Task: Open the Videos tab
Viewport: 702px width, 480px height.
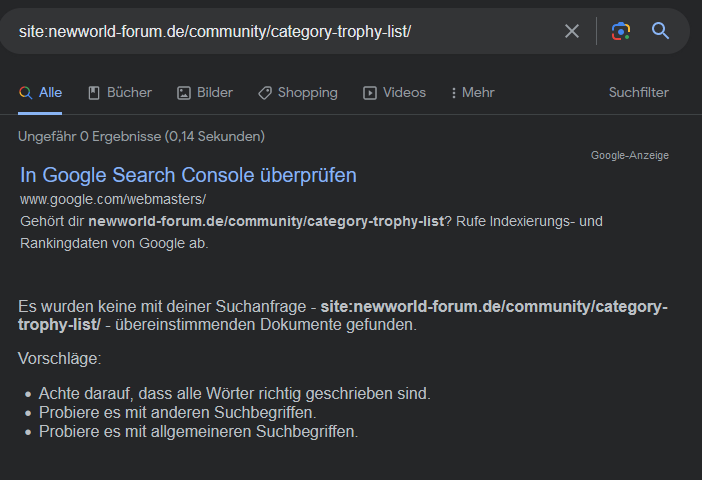Action: point(404,93)
